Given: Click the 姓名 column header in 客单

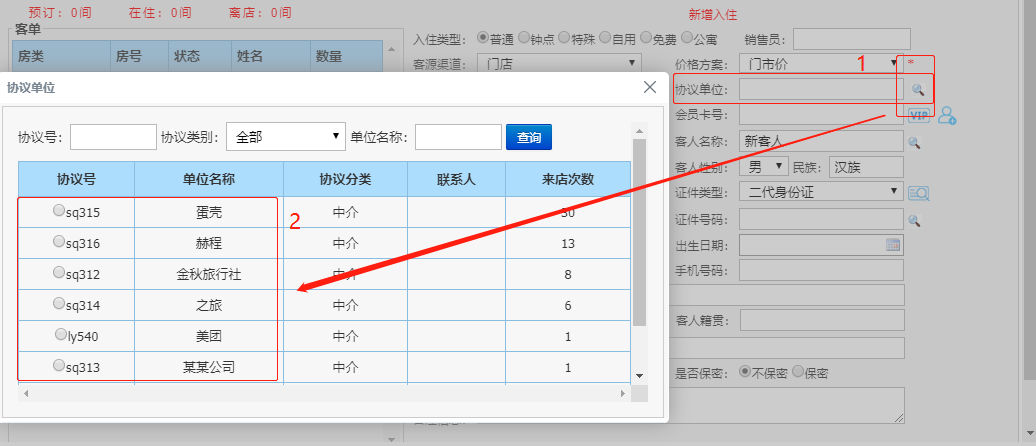Looking at the screenshot, I should 270,57.
